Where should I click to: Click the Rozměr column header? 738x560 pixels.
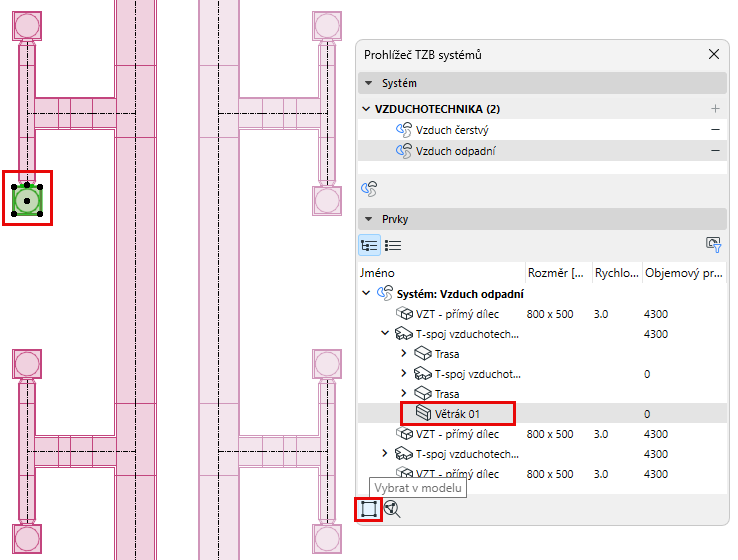558,273
